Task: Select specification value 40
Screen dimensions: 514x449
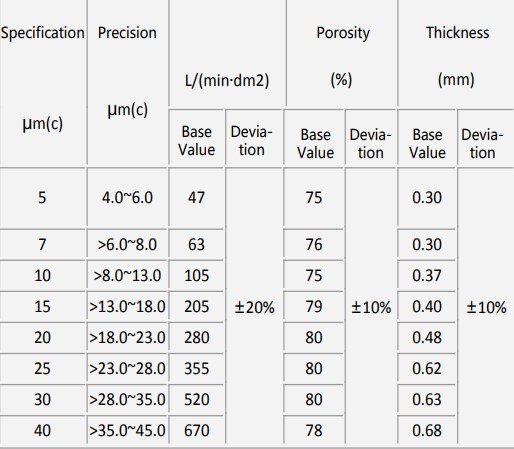Action: 42,430
